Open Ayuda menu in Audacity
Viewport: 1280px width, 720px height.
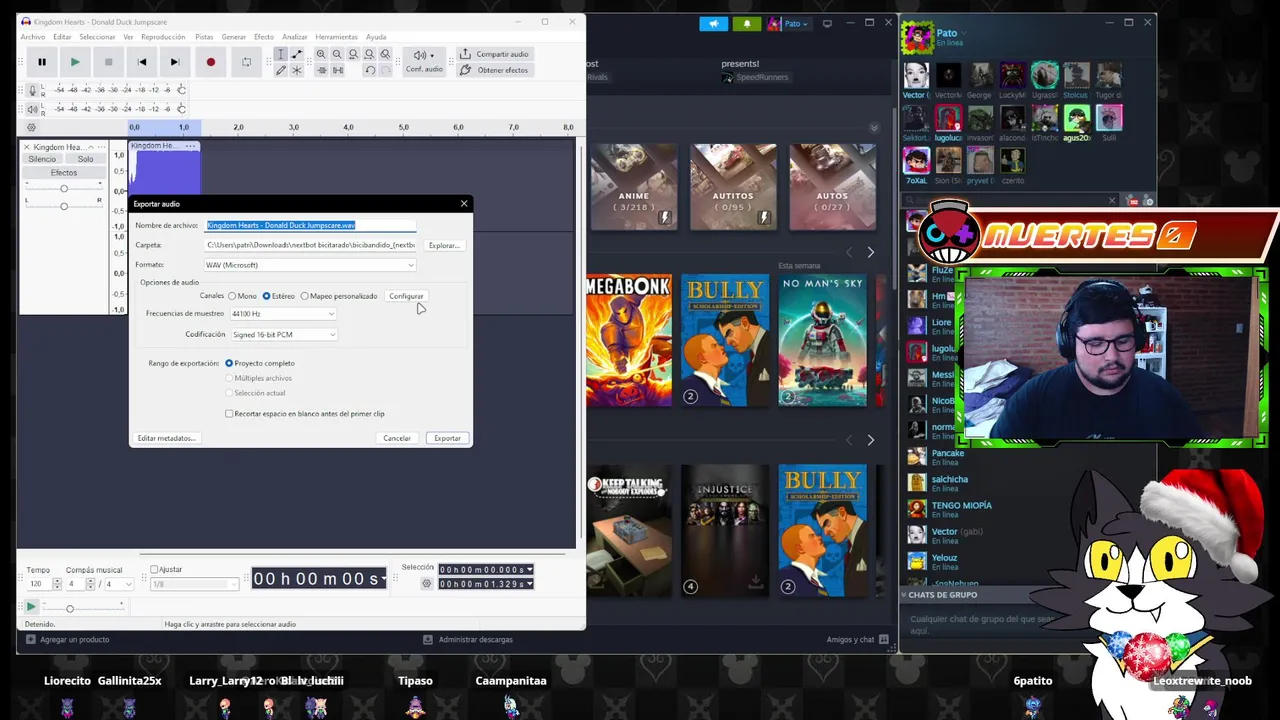(x=376, y=37)
